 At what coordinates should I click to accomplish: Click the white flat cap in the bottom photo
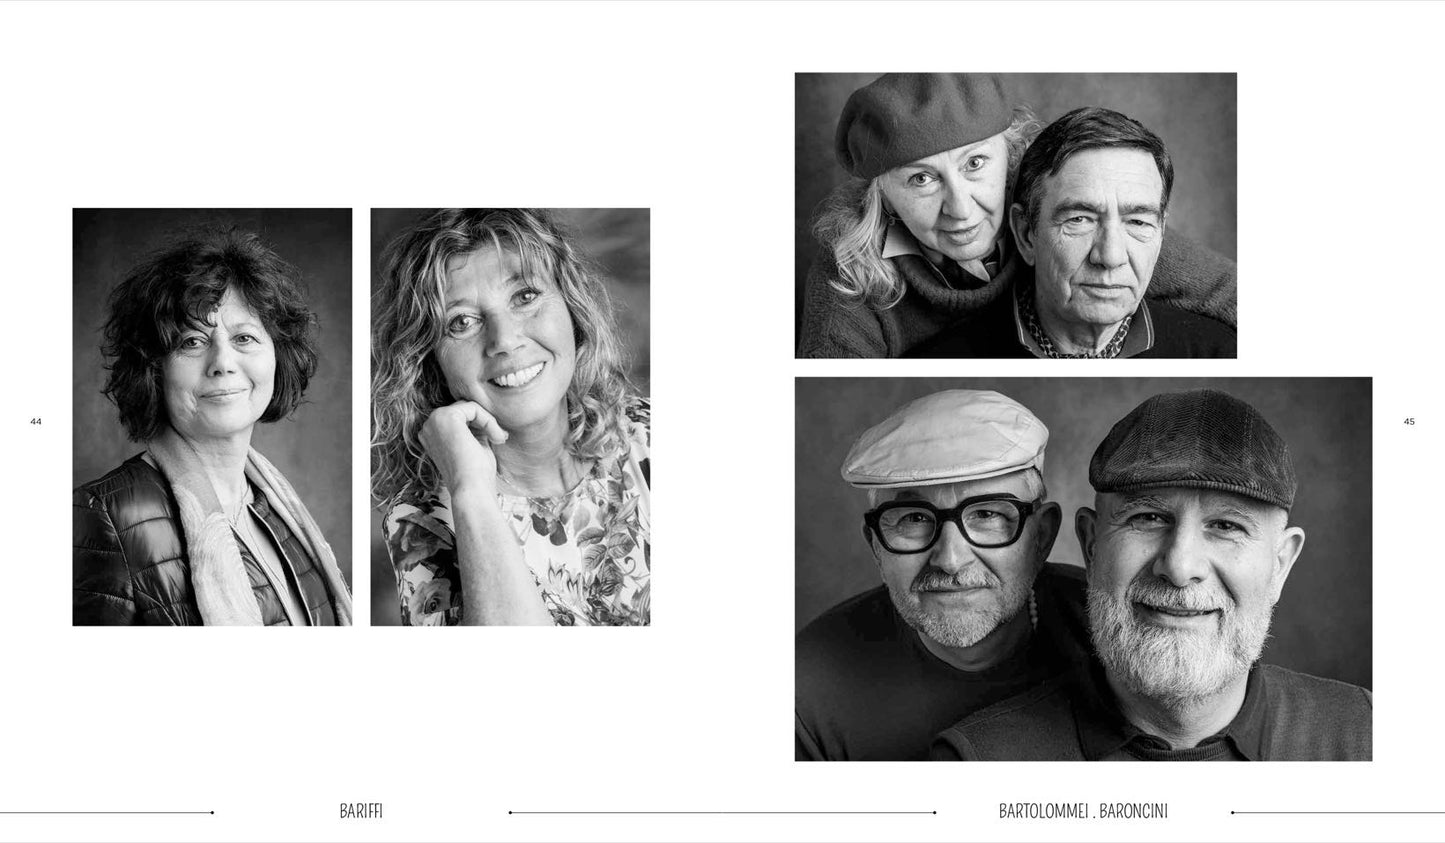pyautogui.click(x=945, y=438)
